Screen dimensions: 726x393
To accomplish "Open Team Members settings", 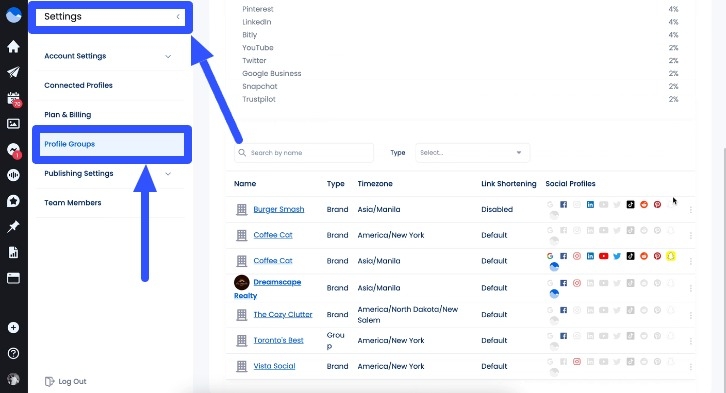I will tap(73, 202).
